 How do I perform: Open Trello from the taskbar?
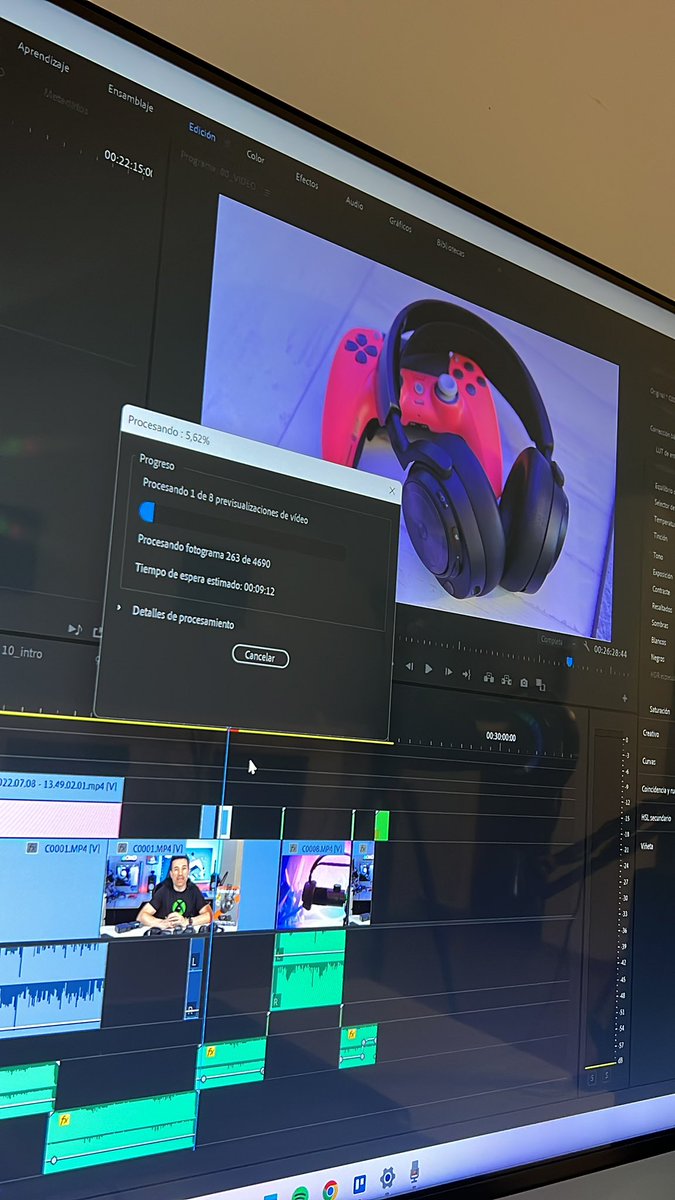pos(359,1183)
